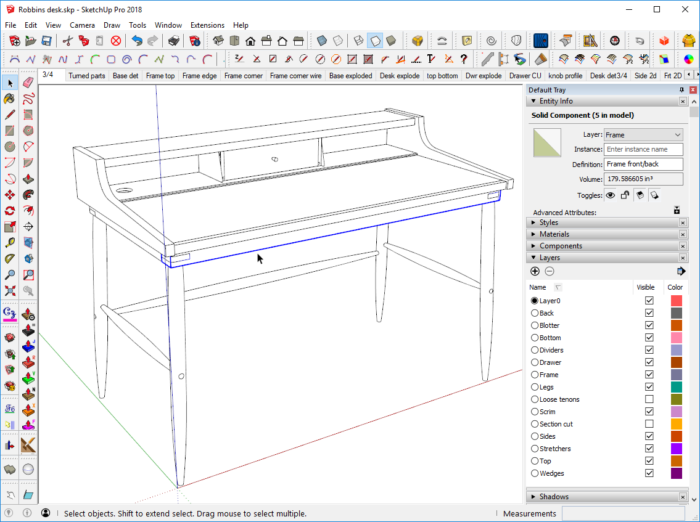Expand the Materials panel
Viewport: 700px width, 522px height.
[533, 234]
